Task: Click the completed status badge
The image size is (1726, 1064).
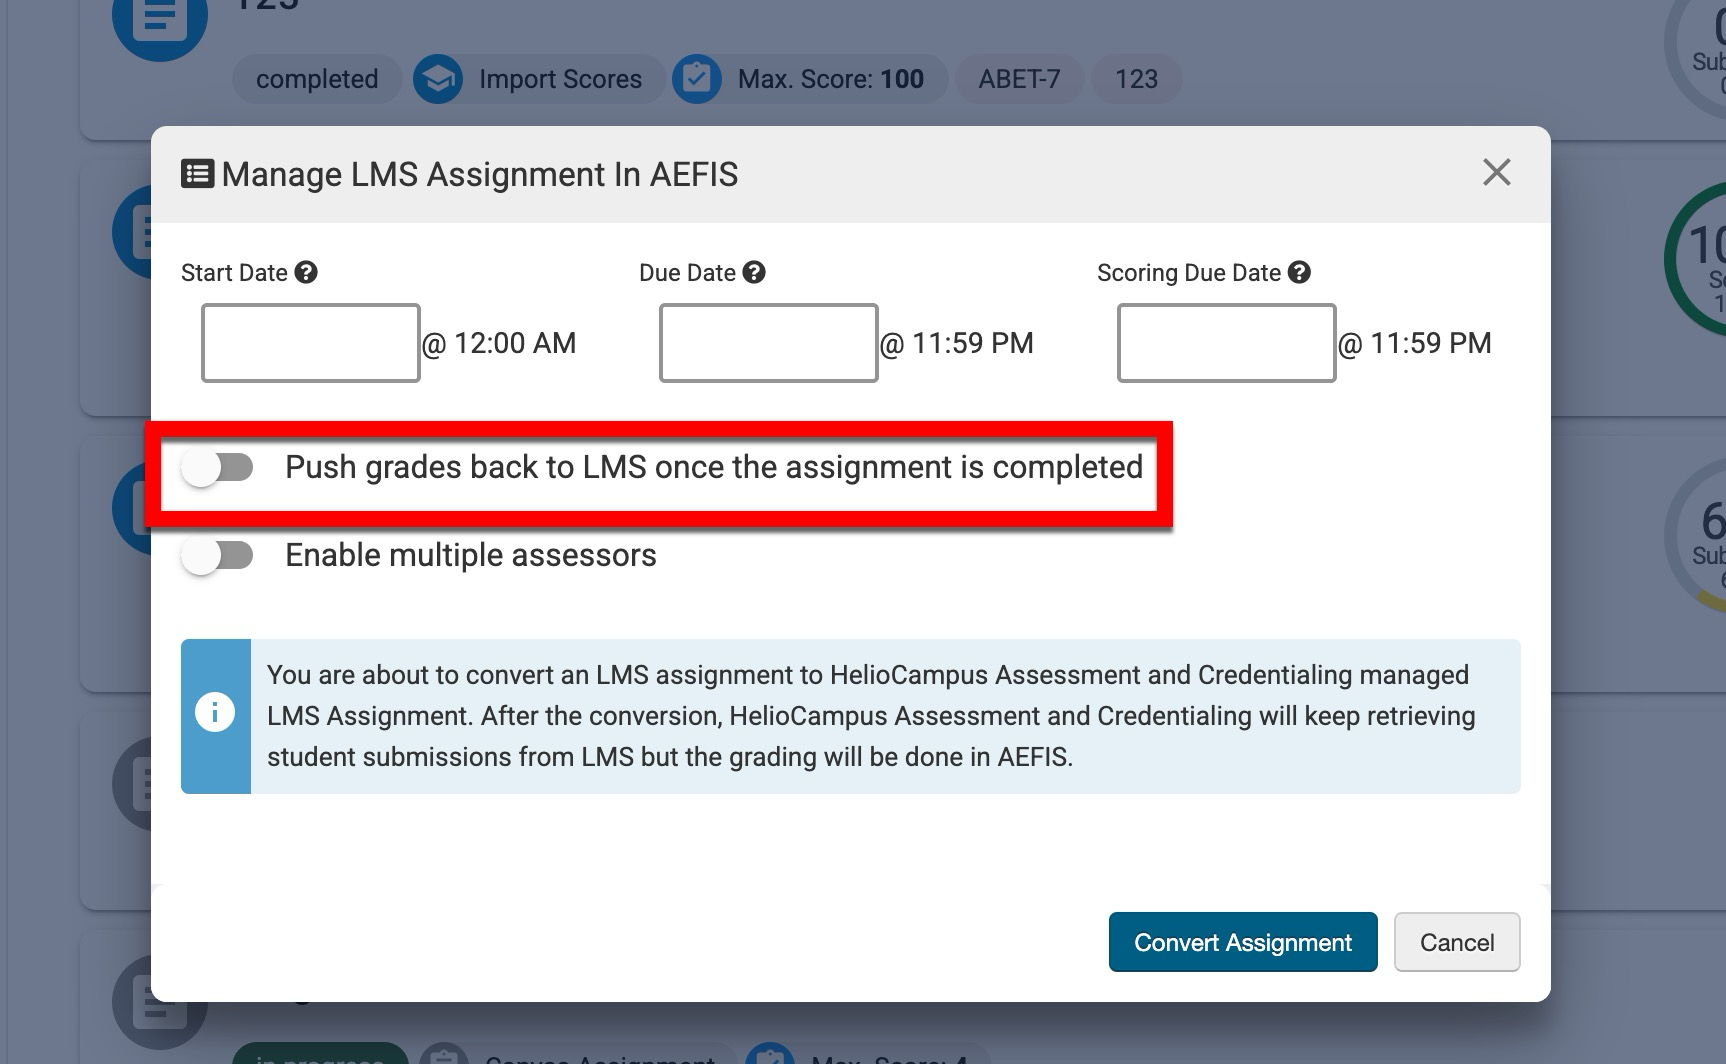Action: pos(316,79)
